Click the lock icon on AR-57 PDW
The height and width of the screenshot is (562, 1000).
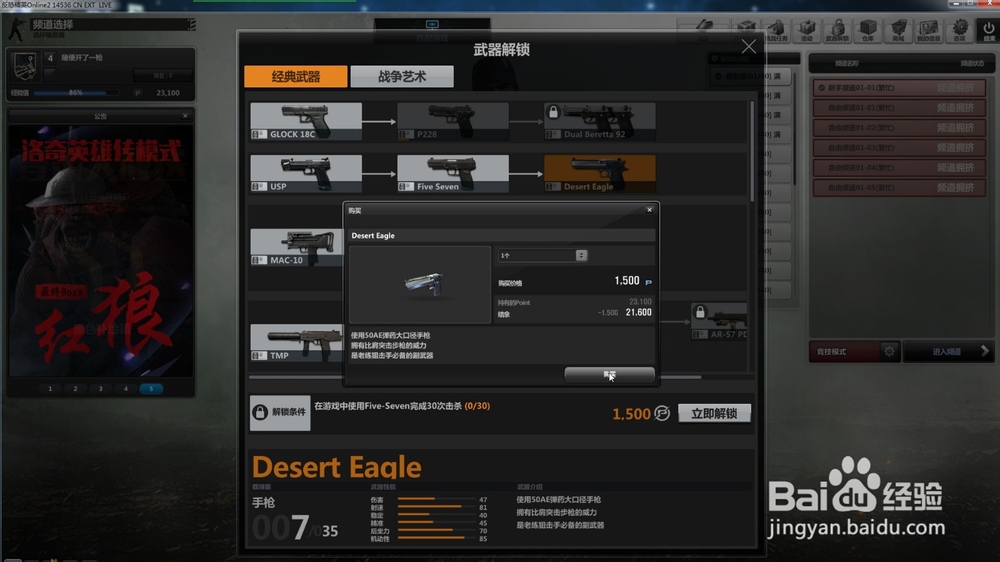point(700,313)
